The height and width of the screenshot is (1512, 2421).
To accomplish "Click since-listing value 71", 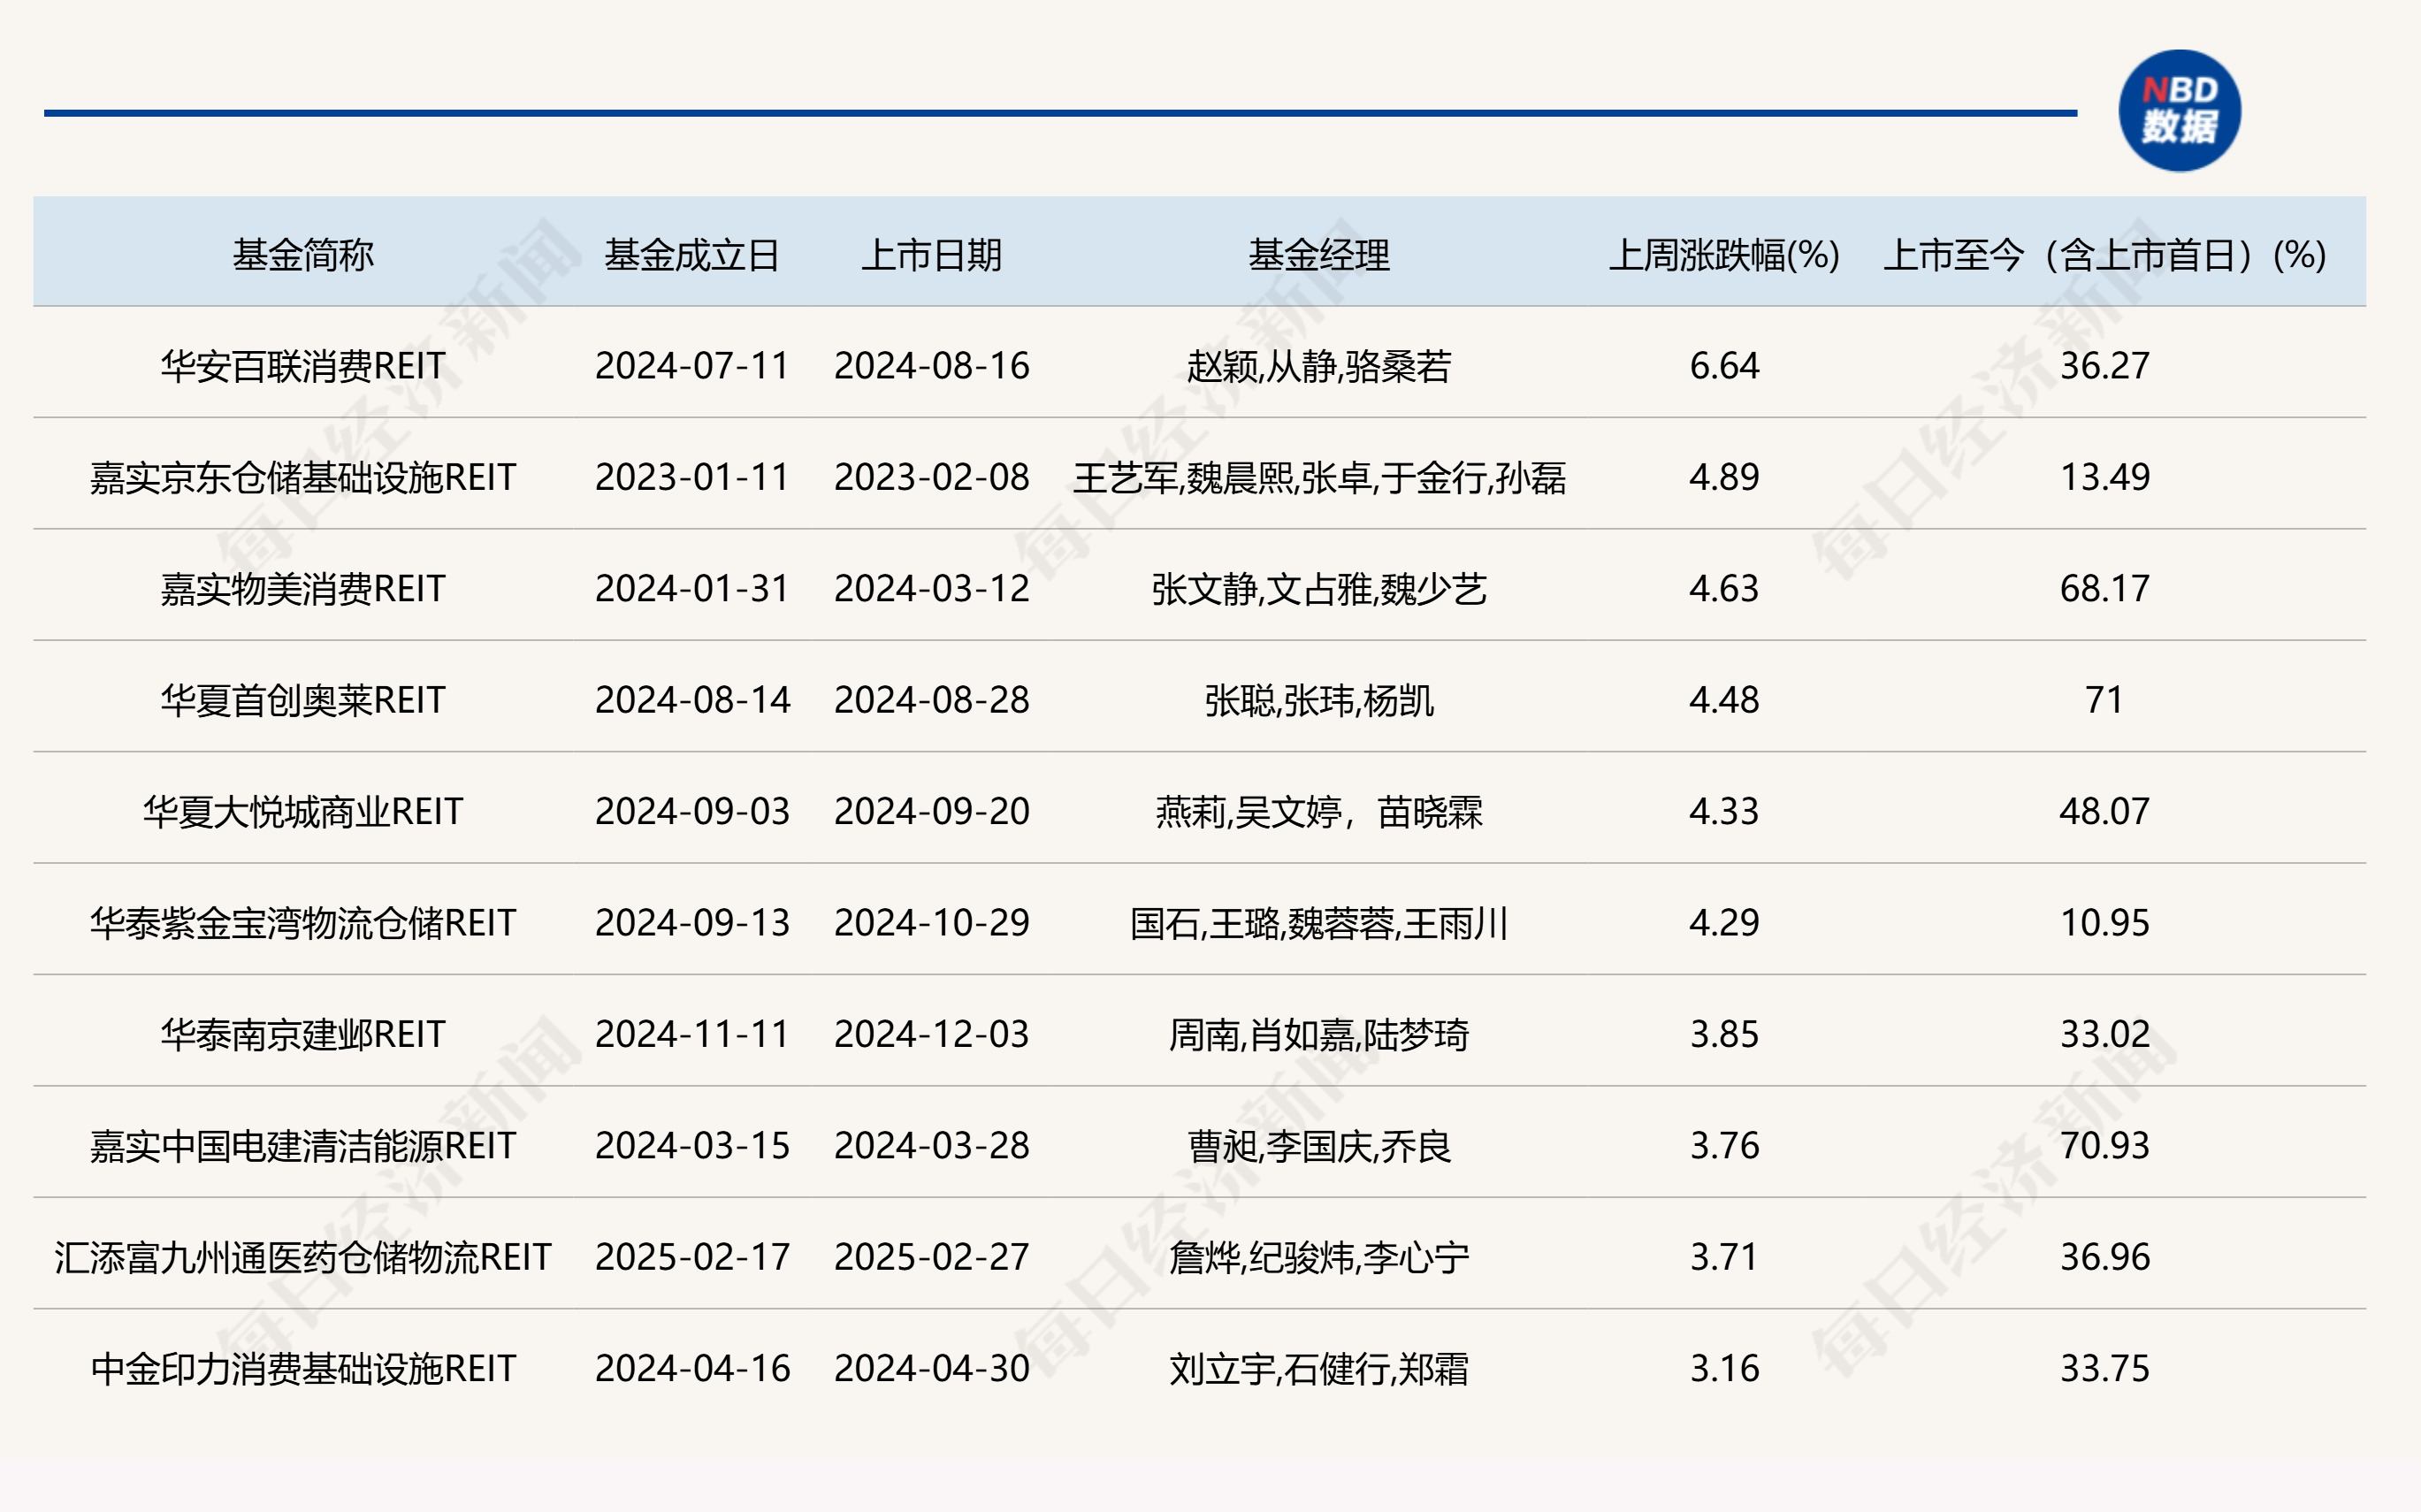I will pyautogui.click(x=2105, y=700).
